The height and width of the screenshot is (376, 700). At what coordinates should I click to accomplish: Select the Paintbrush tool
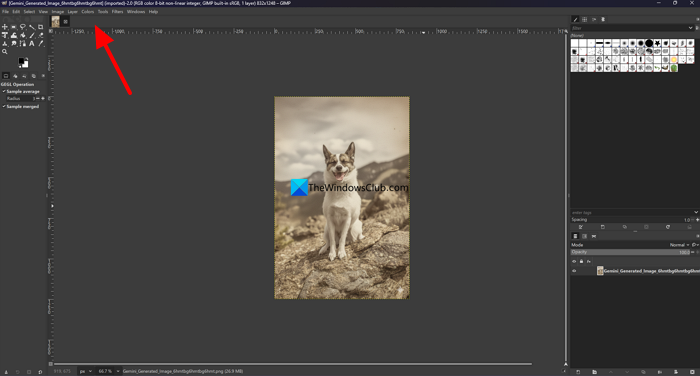pos(32,35)
